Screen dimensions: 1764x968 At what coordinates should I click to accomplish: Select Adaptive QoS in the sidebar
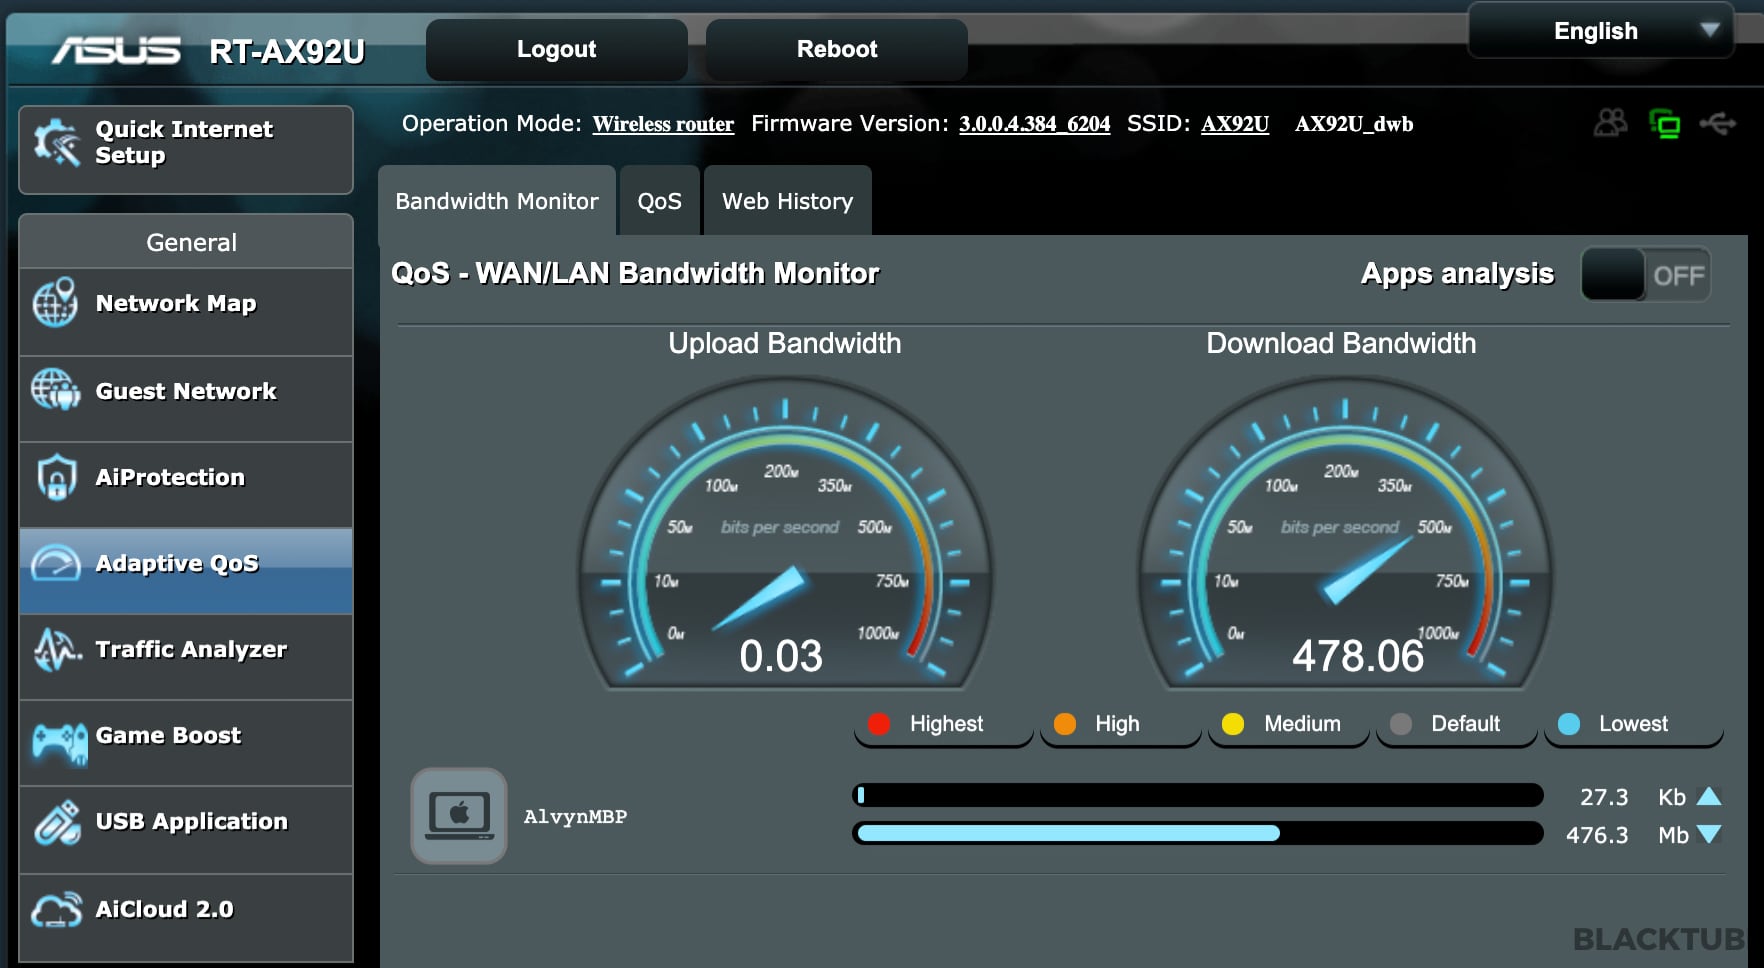186,571
